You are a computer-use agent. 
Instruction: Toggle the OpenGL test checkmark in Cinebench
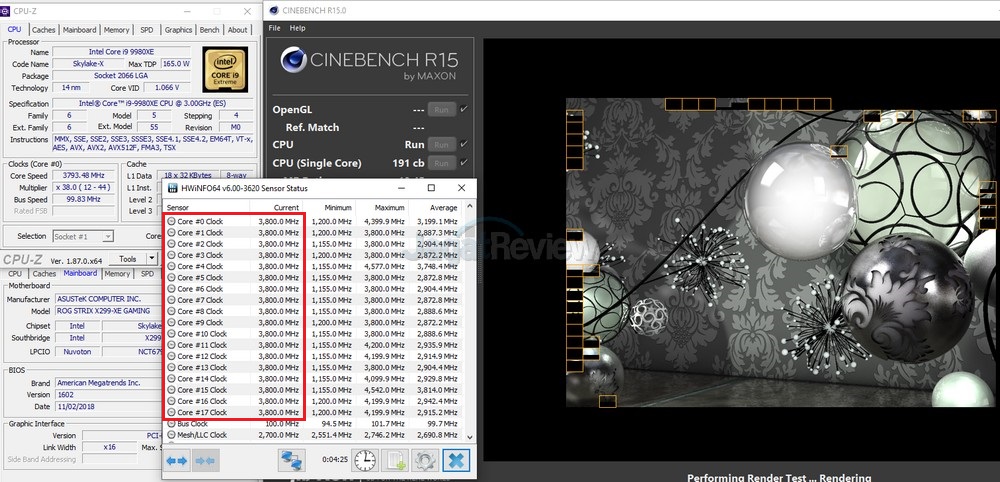464,109
